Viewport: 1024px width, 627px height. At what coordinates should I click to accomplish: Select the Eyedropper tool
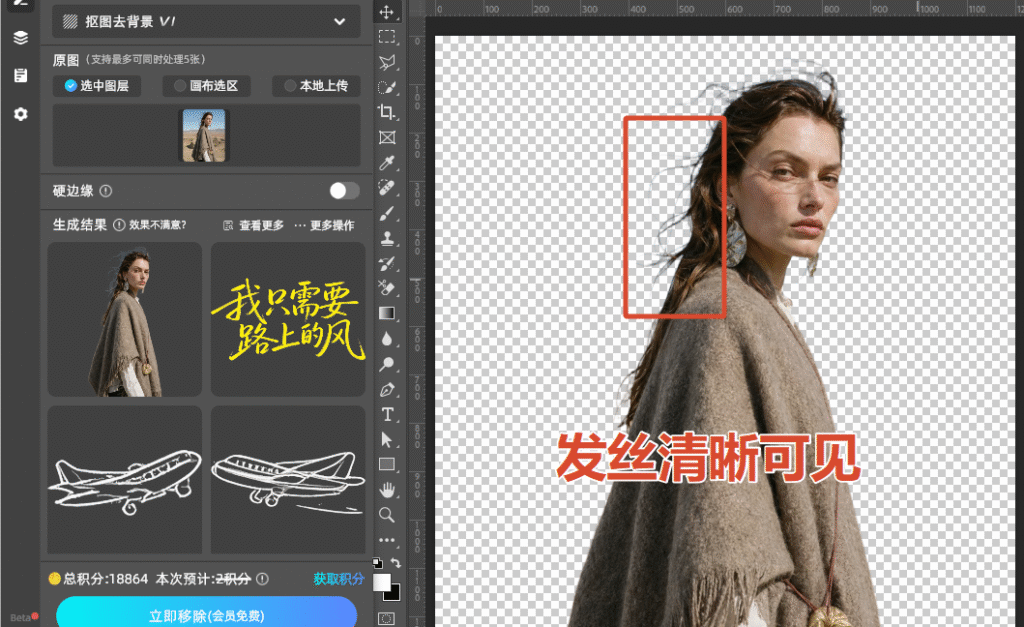pyautogui.click(x=387, y=163)
